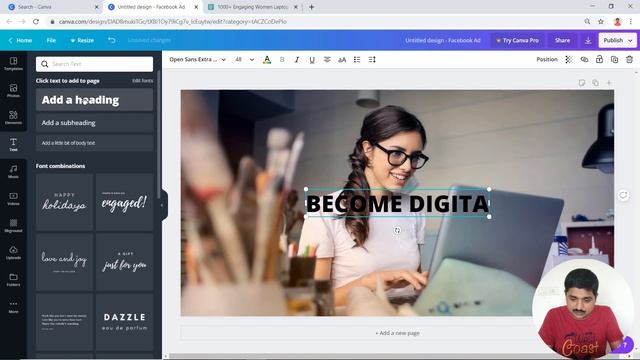
Task: Click Add a subheading
Action: click(x=94, y=123)
